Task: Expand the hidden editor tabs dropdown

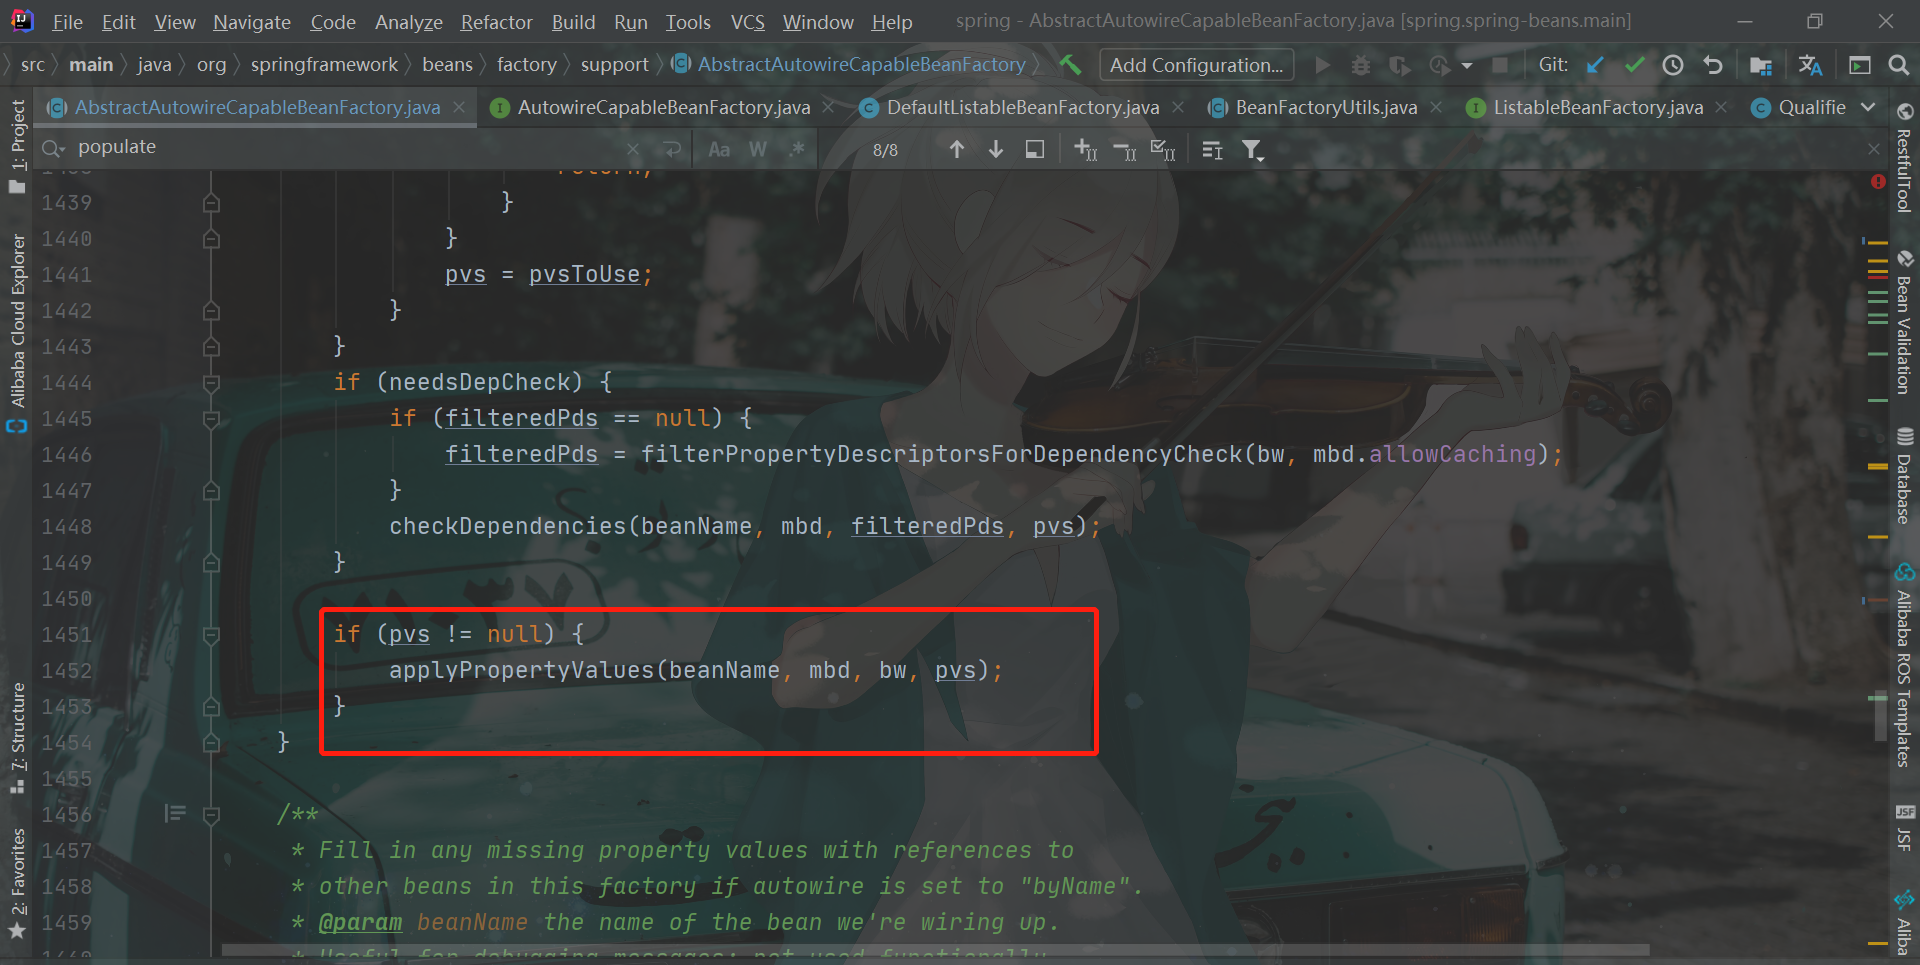Action: [x=1868, y=107]
